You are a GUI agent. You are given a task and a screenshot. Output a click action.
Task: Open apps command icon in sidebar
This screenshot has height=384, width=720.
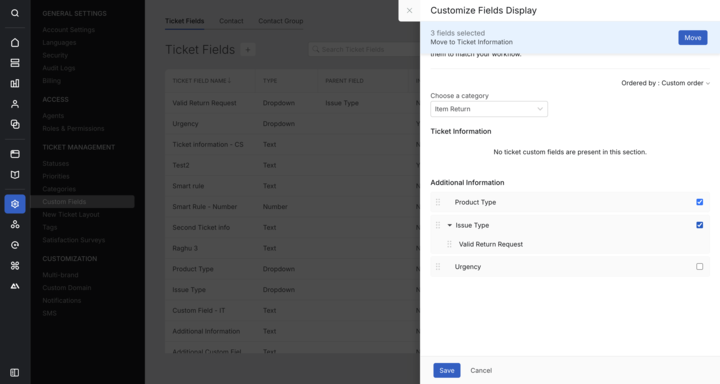[15, 265]
